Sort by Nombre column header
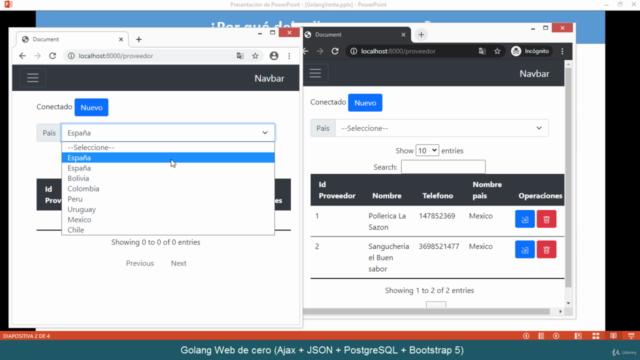Screen dimensions: 640x360 pos(387,196)
